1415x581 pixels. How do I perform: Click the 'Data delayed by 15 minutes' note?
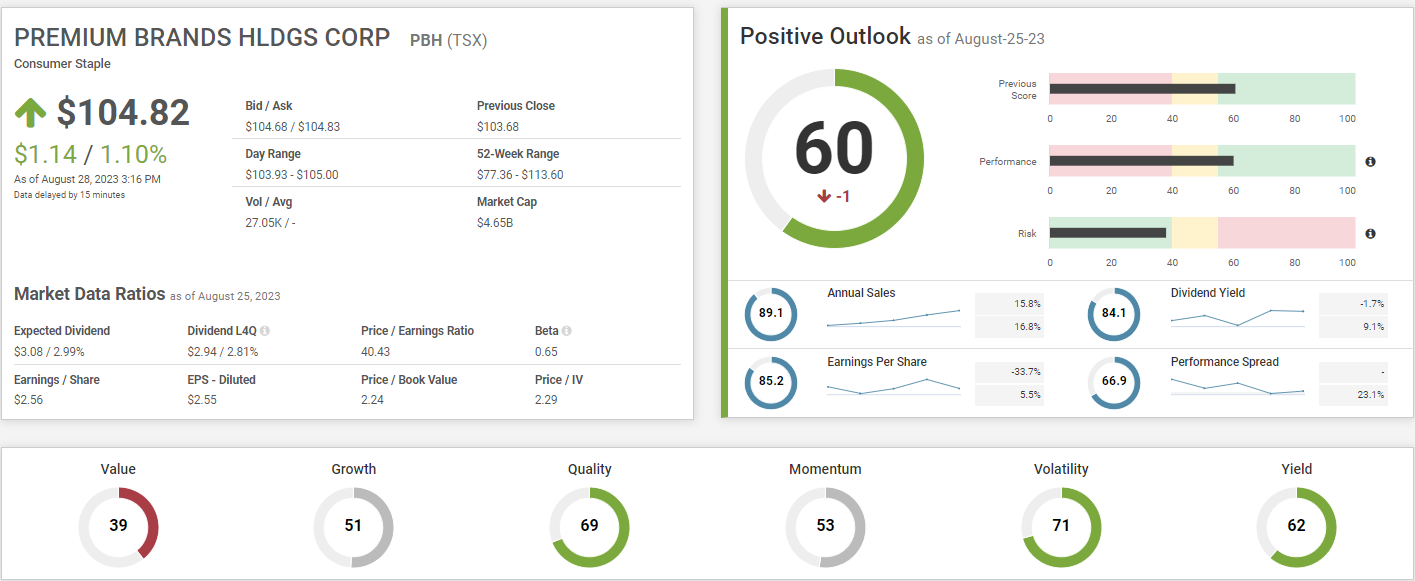click(x=69, y=195)
